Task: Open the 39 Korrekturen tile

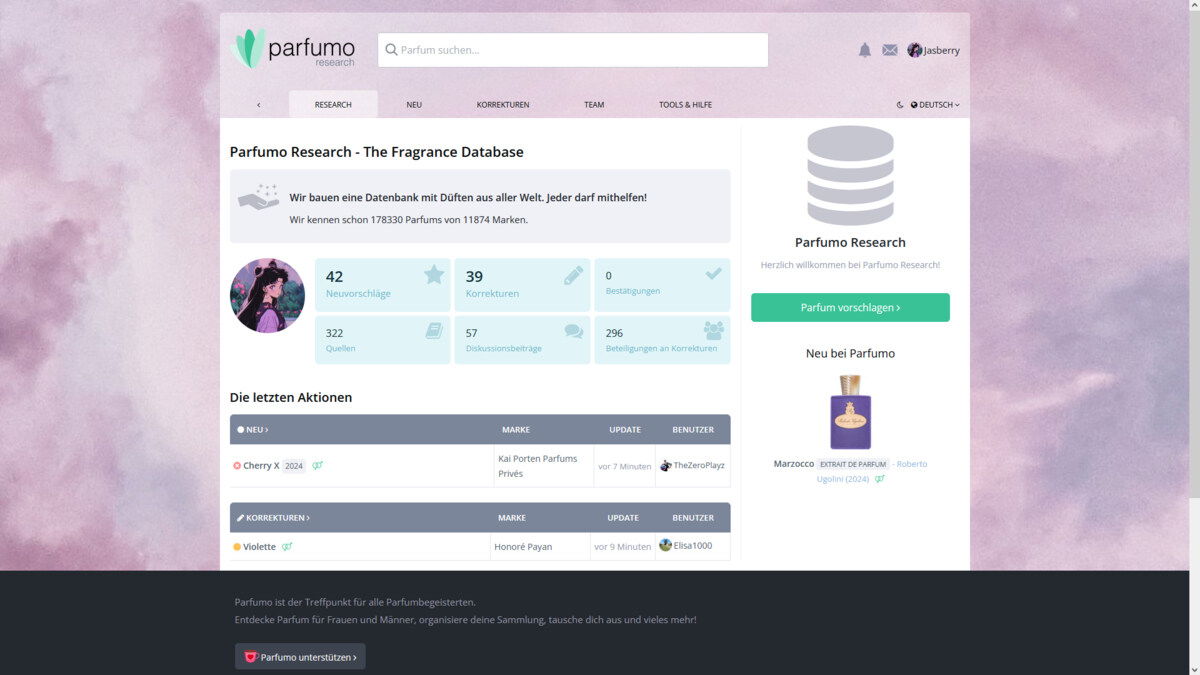Action: coord(522,285)
